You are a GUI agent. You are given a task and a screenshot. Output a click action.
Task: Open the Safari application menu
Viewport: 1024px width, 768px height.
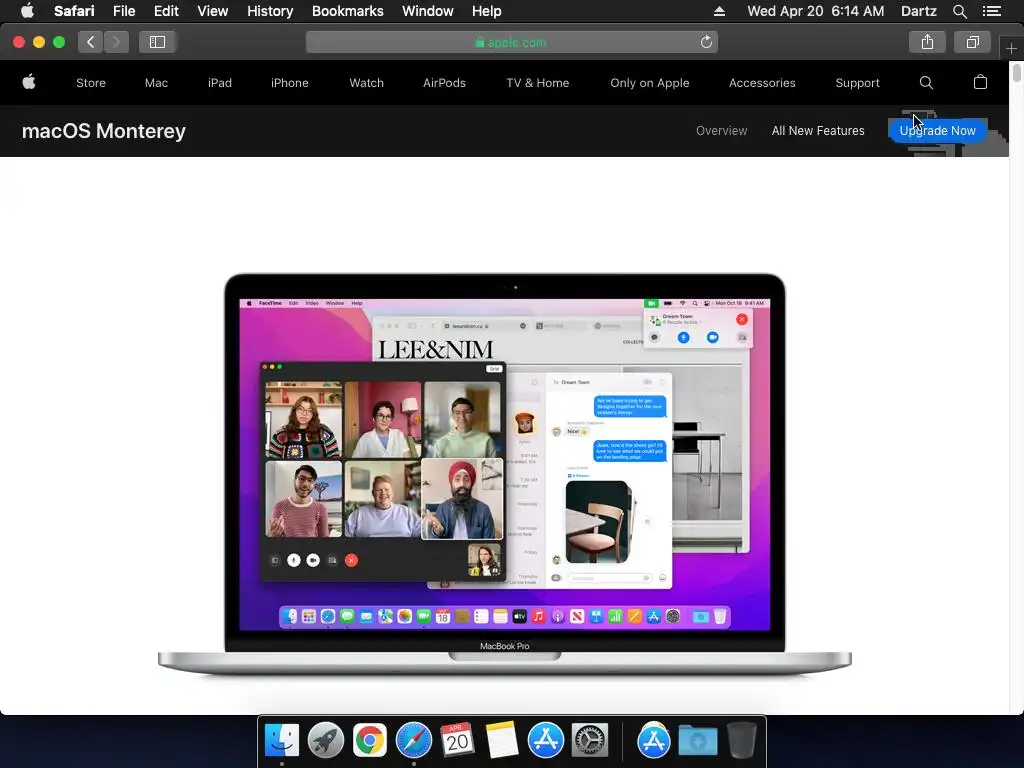point(74,11)
